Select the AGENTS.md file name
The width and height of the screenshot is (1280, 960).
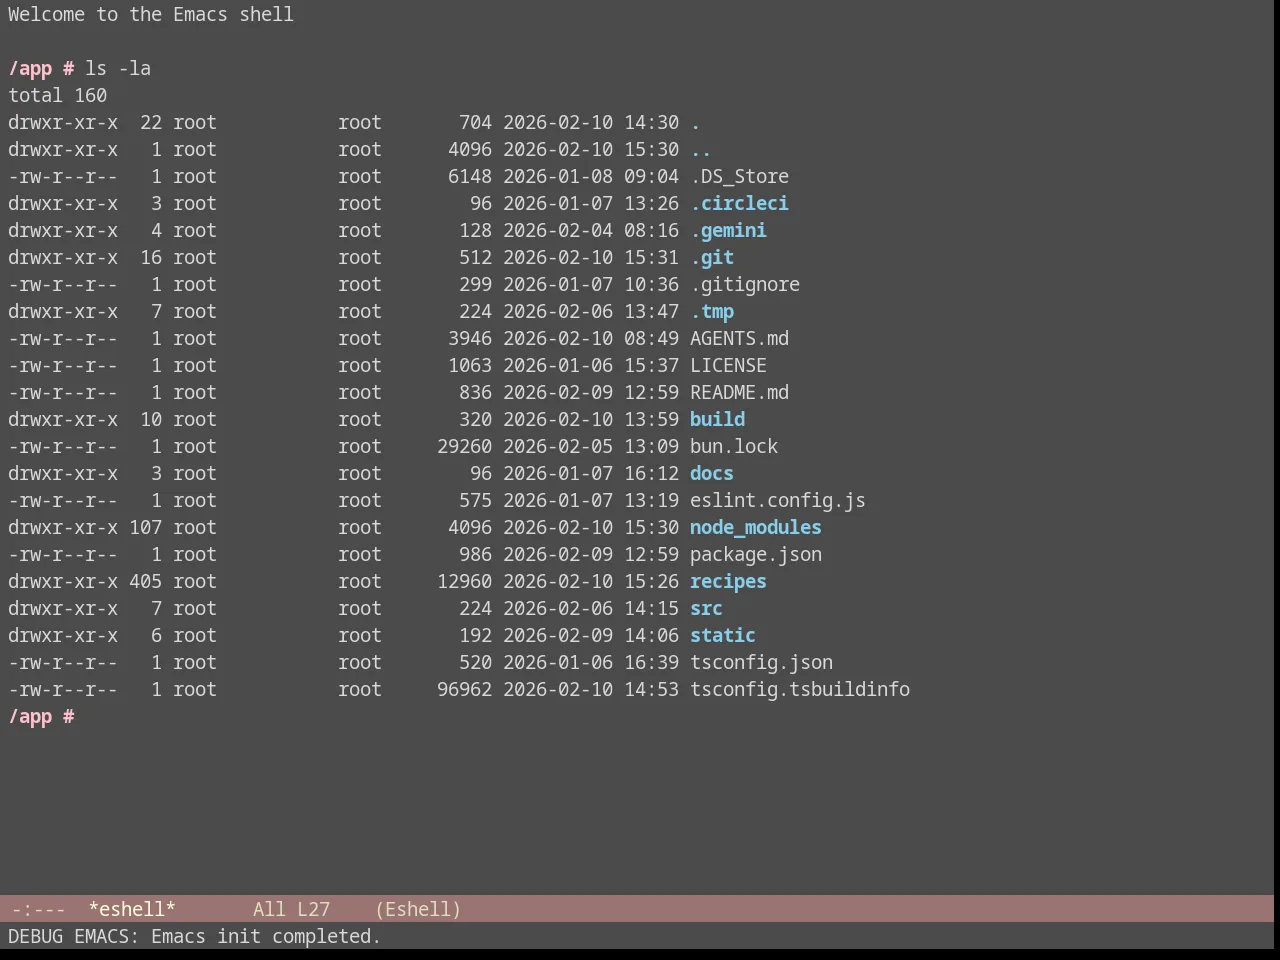click(739, 338)
